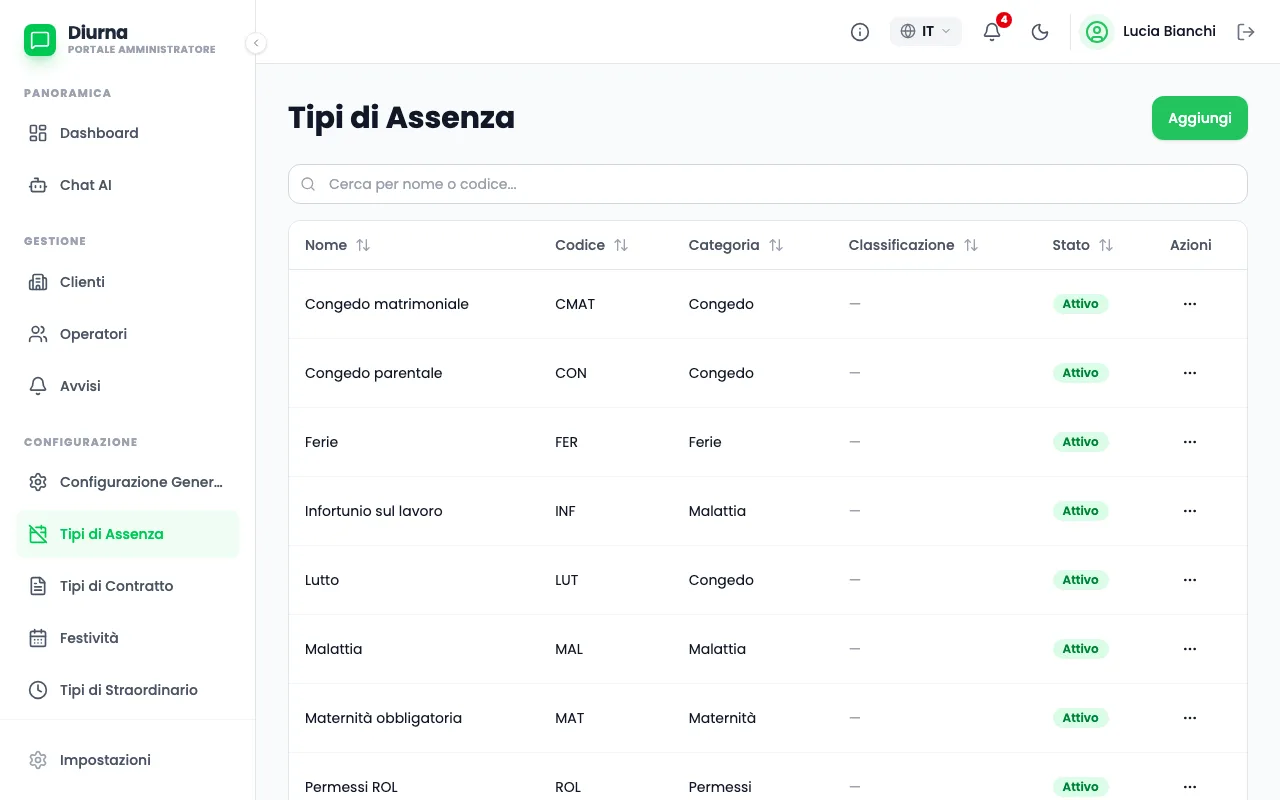Open actions menu for Congedo matrimoniale

point(1190,304)
